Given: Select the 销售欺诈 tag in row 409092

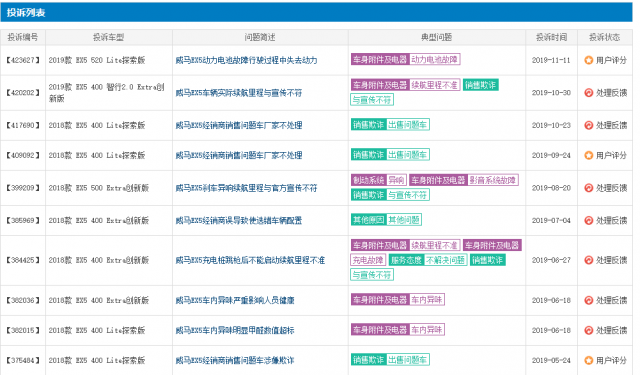Looking at the screenshot, I should 369,155.
